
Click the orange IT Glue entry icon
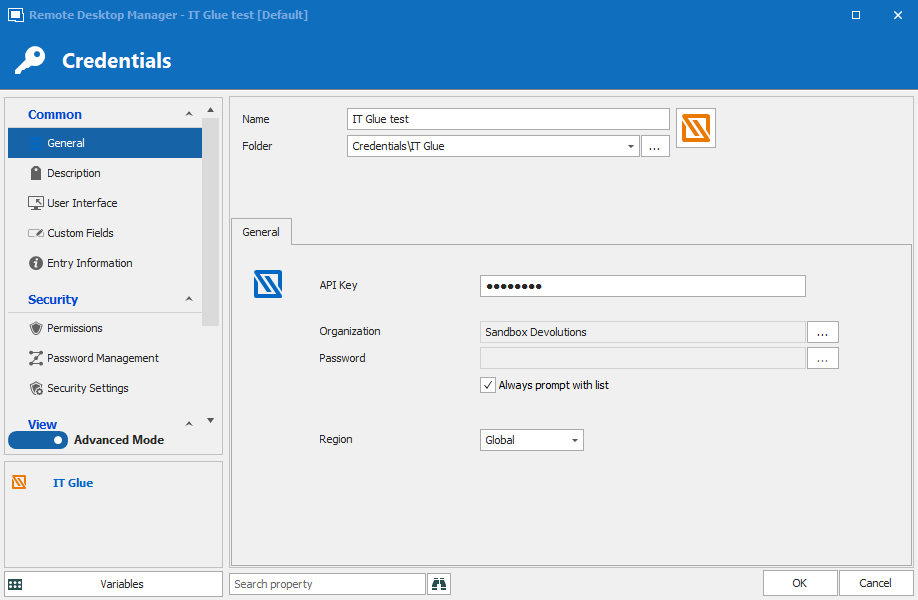point(695,128)
